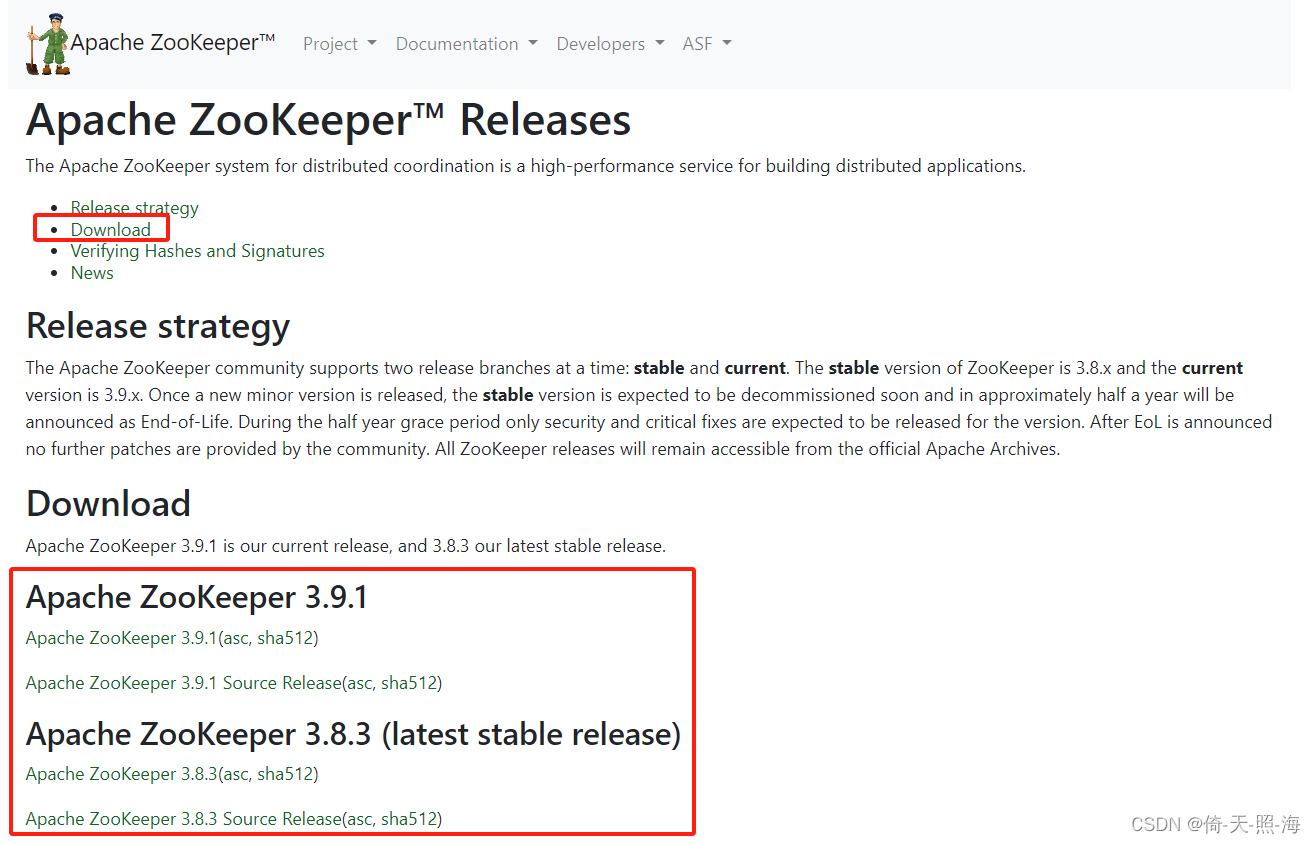Go to the News list link
Image resolution: width=1316 pixels, height=844 pixels.
[x=92, y=273]
